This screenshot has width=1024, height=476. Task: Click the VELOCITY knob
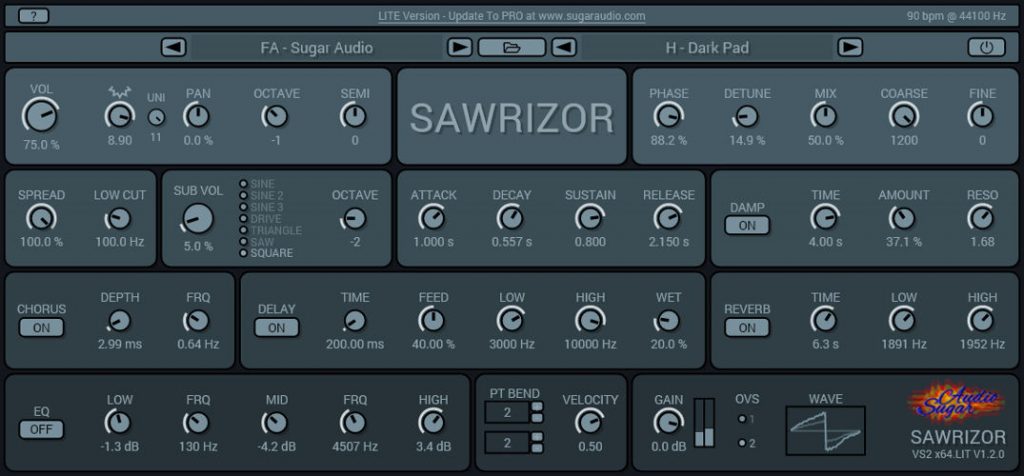[590, 422]
